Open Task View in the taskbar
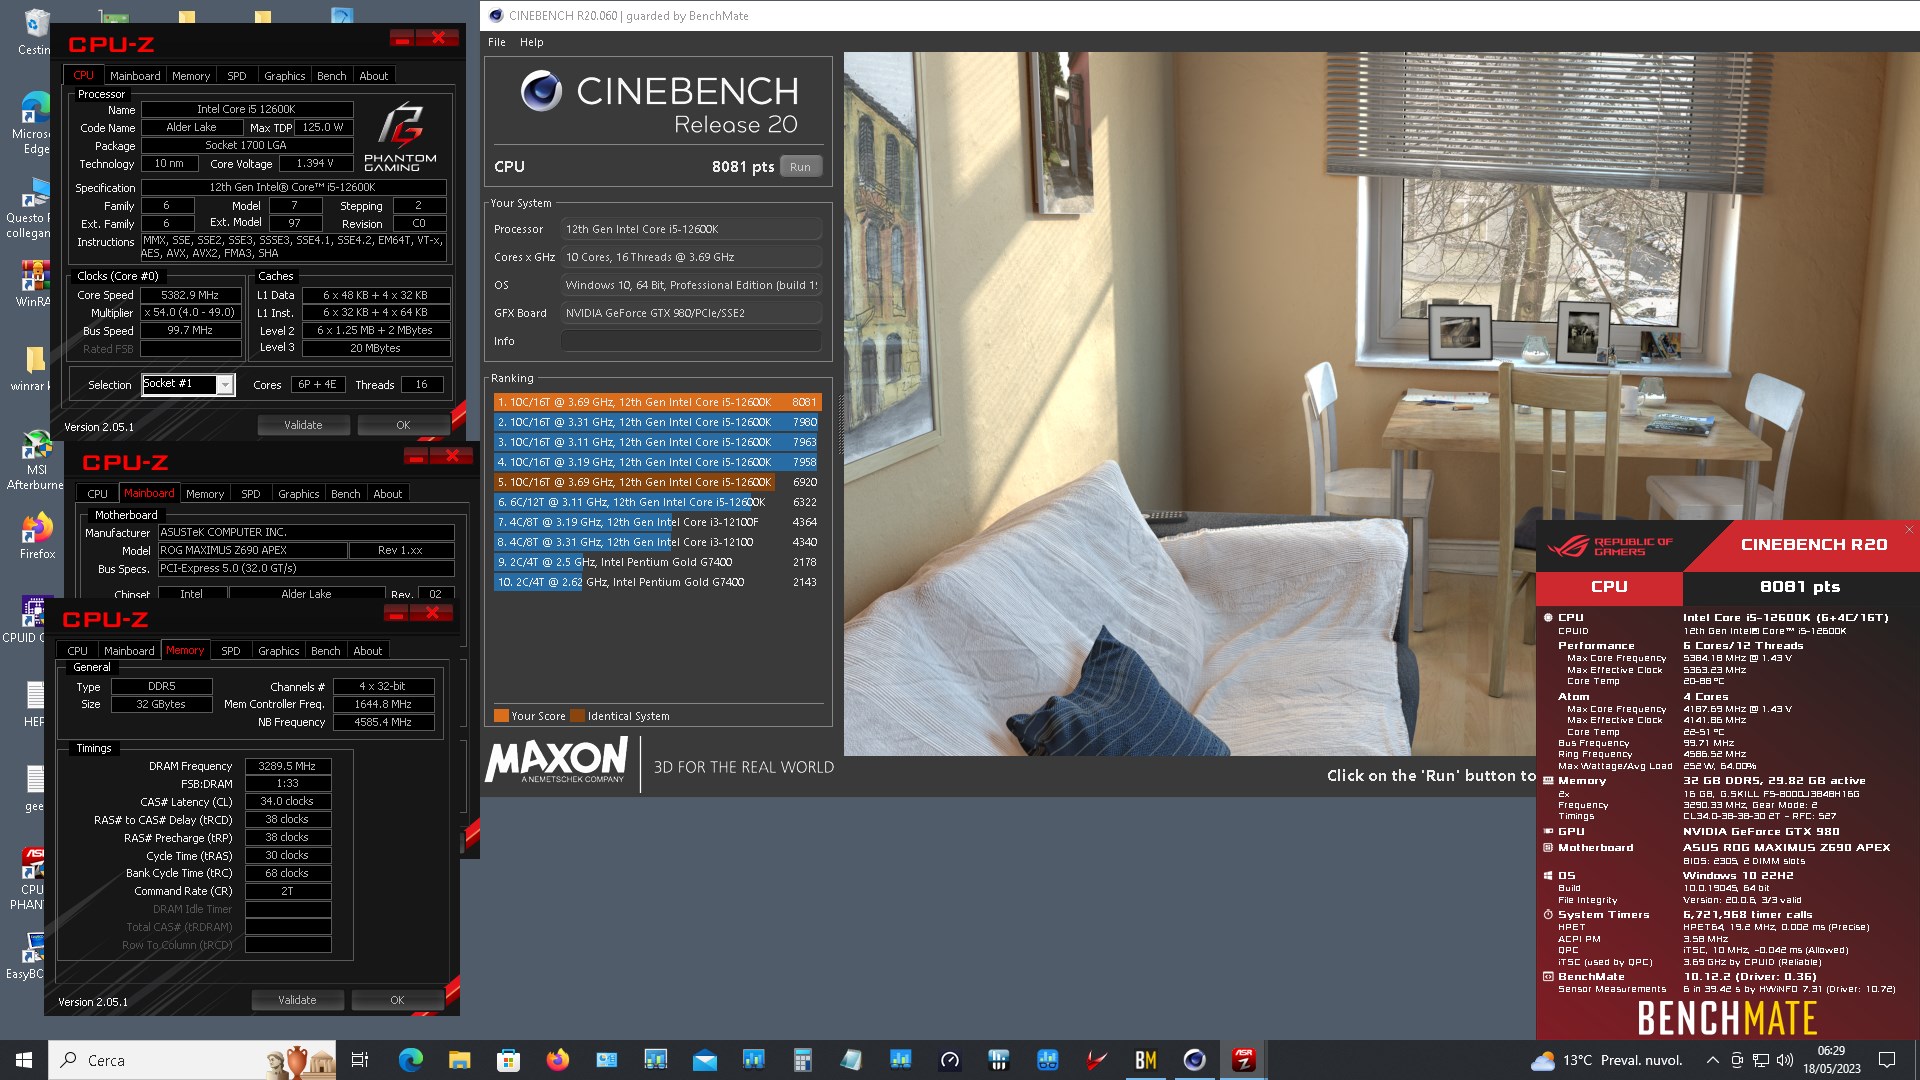Image resolution: width=1920 pixels, height=1080 pixels. [x=360, y=1060]
